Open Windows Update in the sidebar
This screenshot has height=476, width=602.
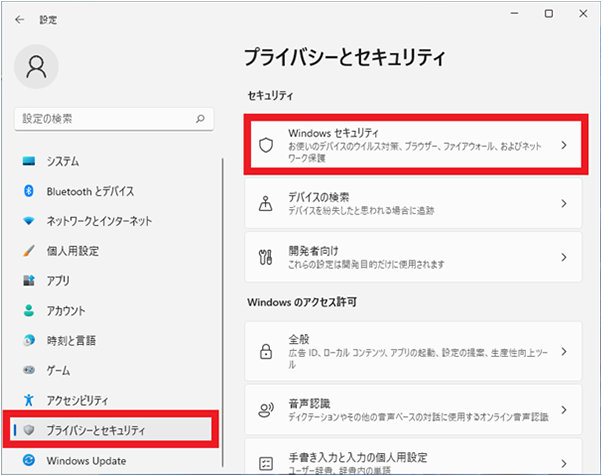86,460
